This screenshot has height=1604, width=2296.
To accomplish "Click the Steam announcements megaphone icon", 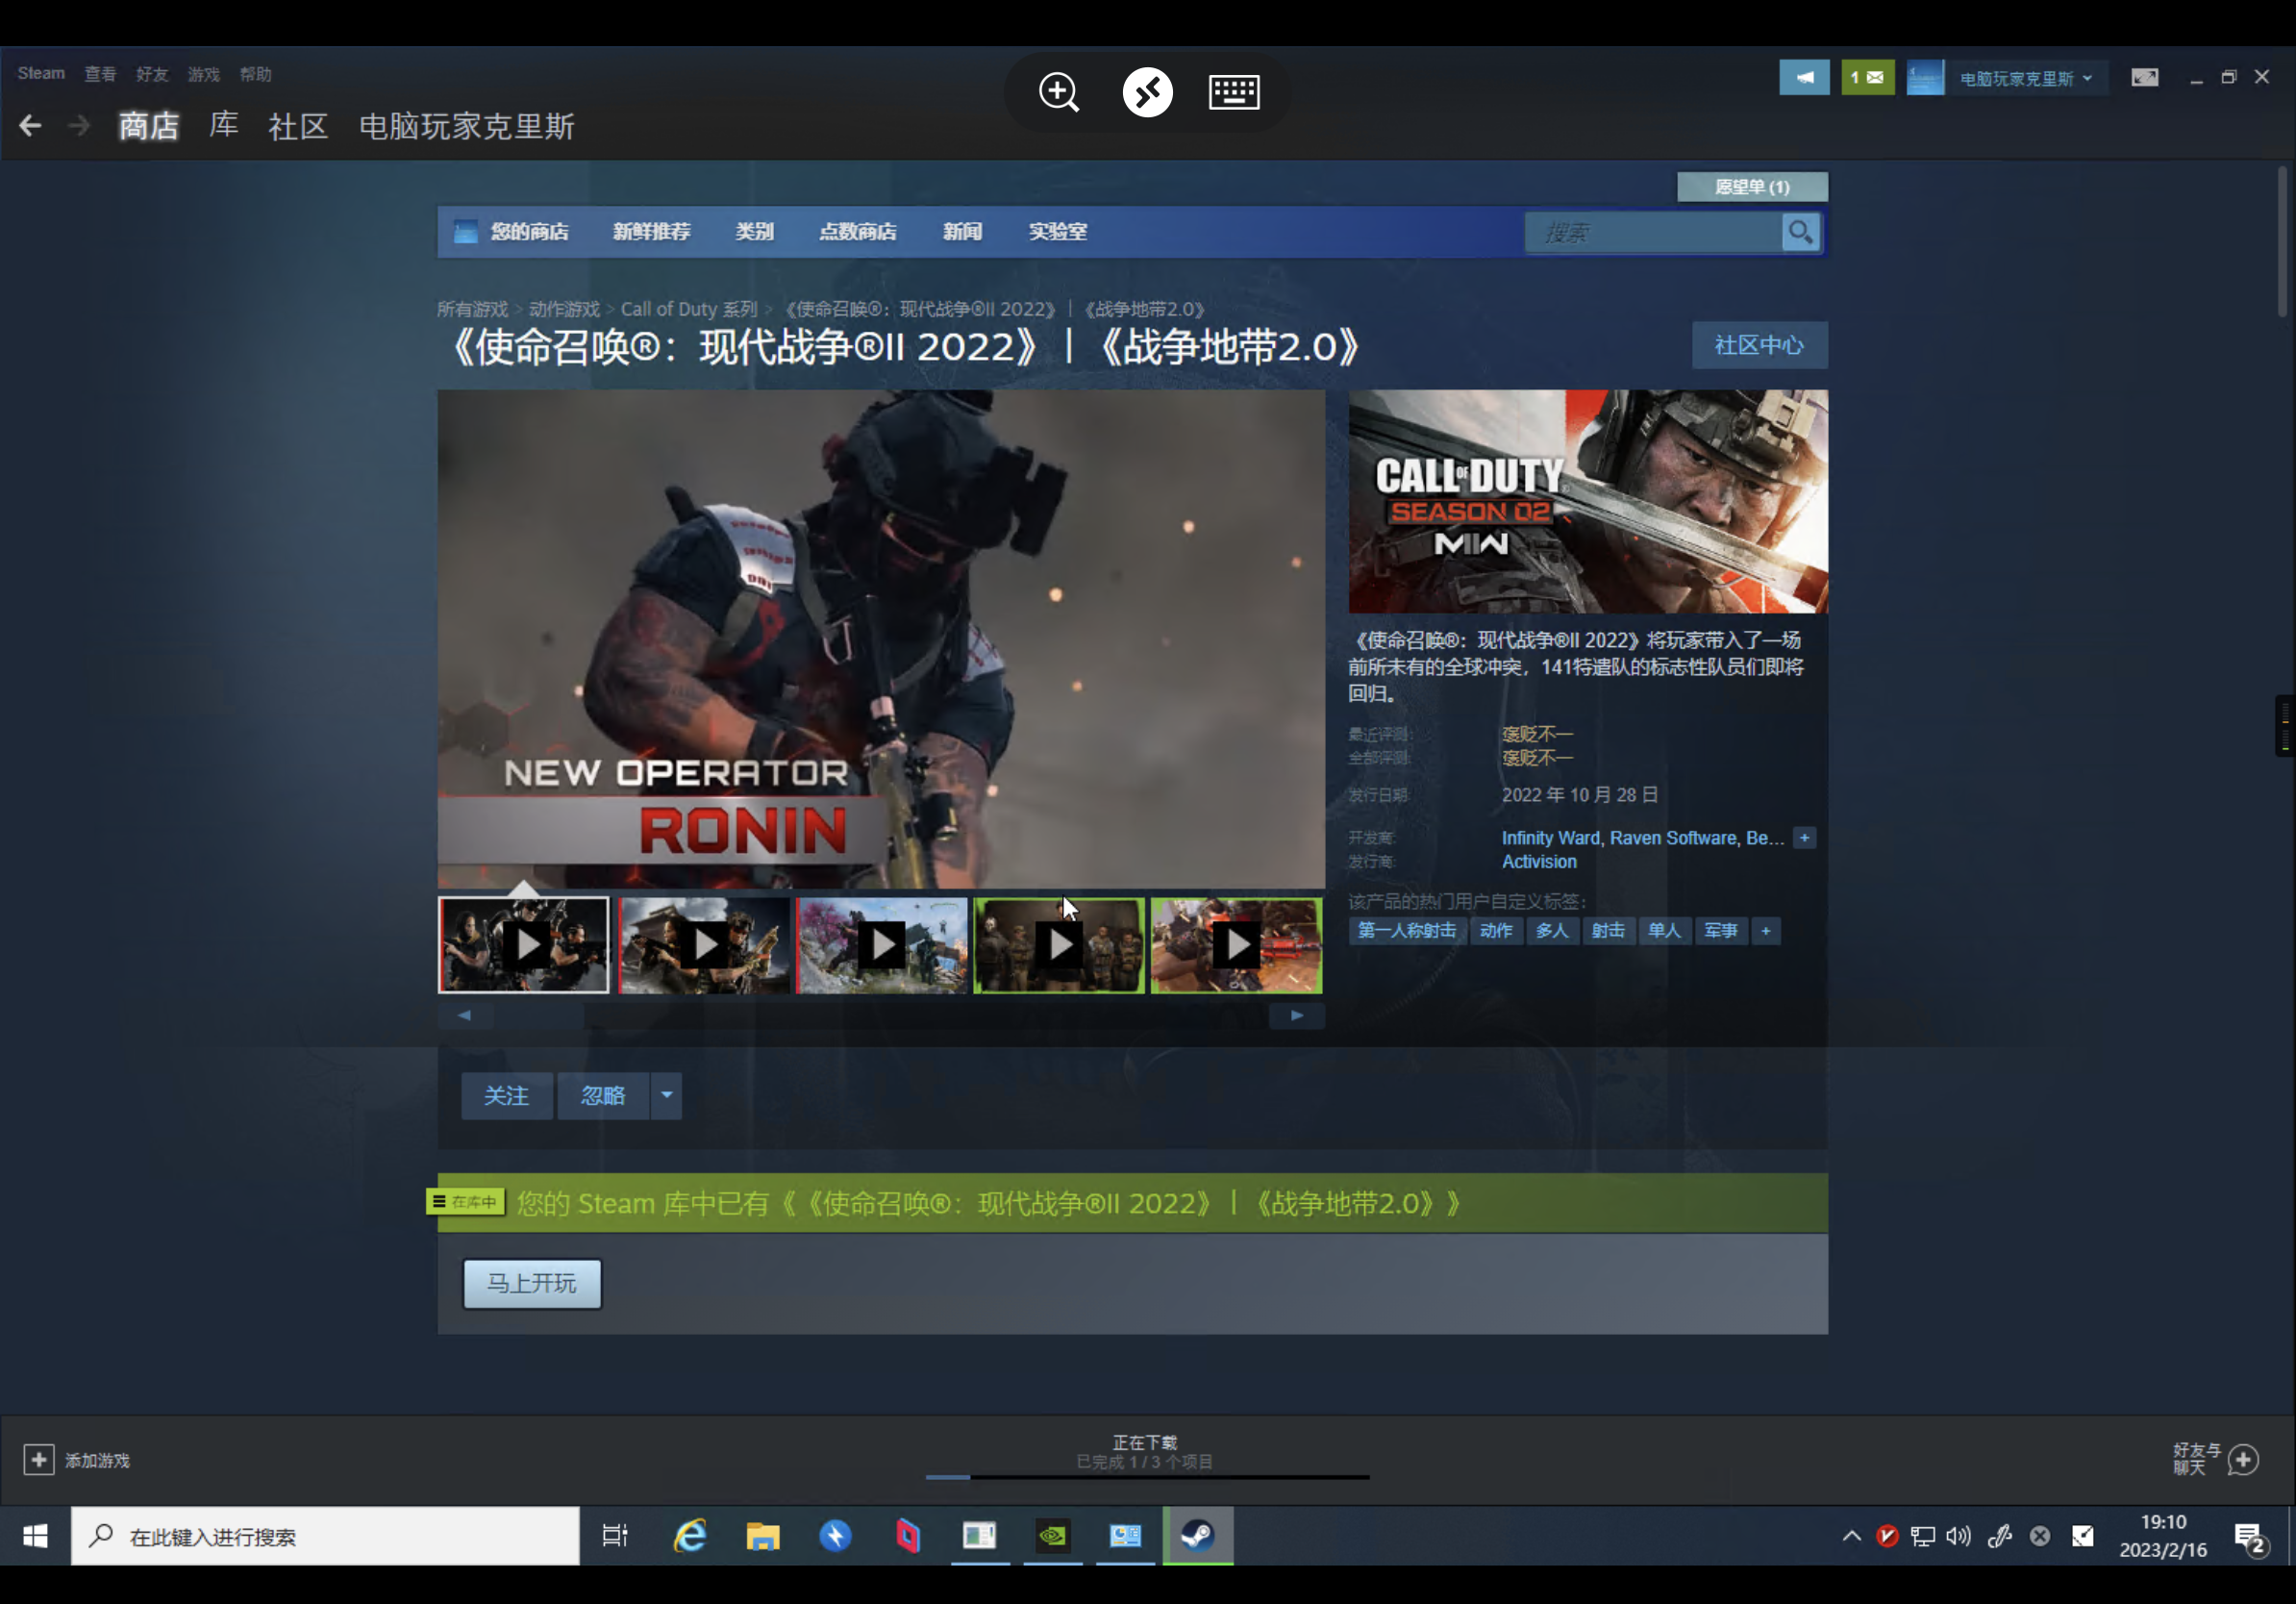I will tap(1804, 78).
